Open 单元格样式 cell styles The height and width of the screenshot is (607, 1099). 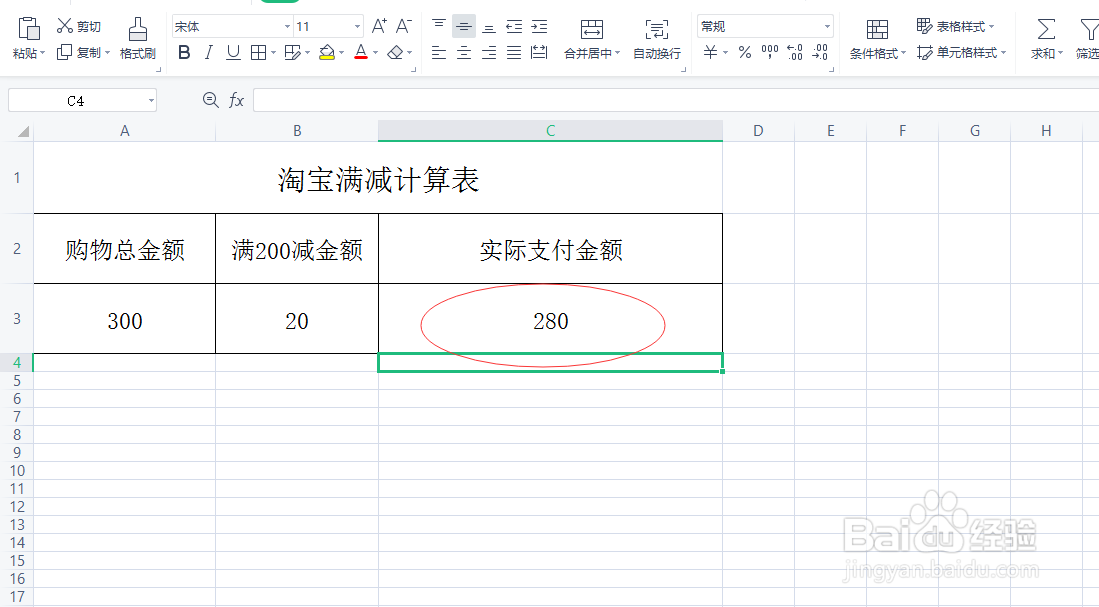(x=961, y=53)
